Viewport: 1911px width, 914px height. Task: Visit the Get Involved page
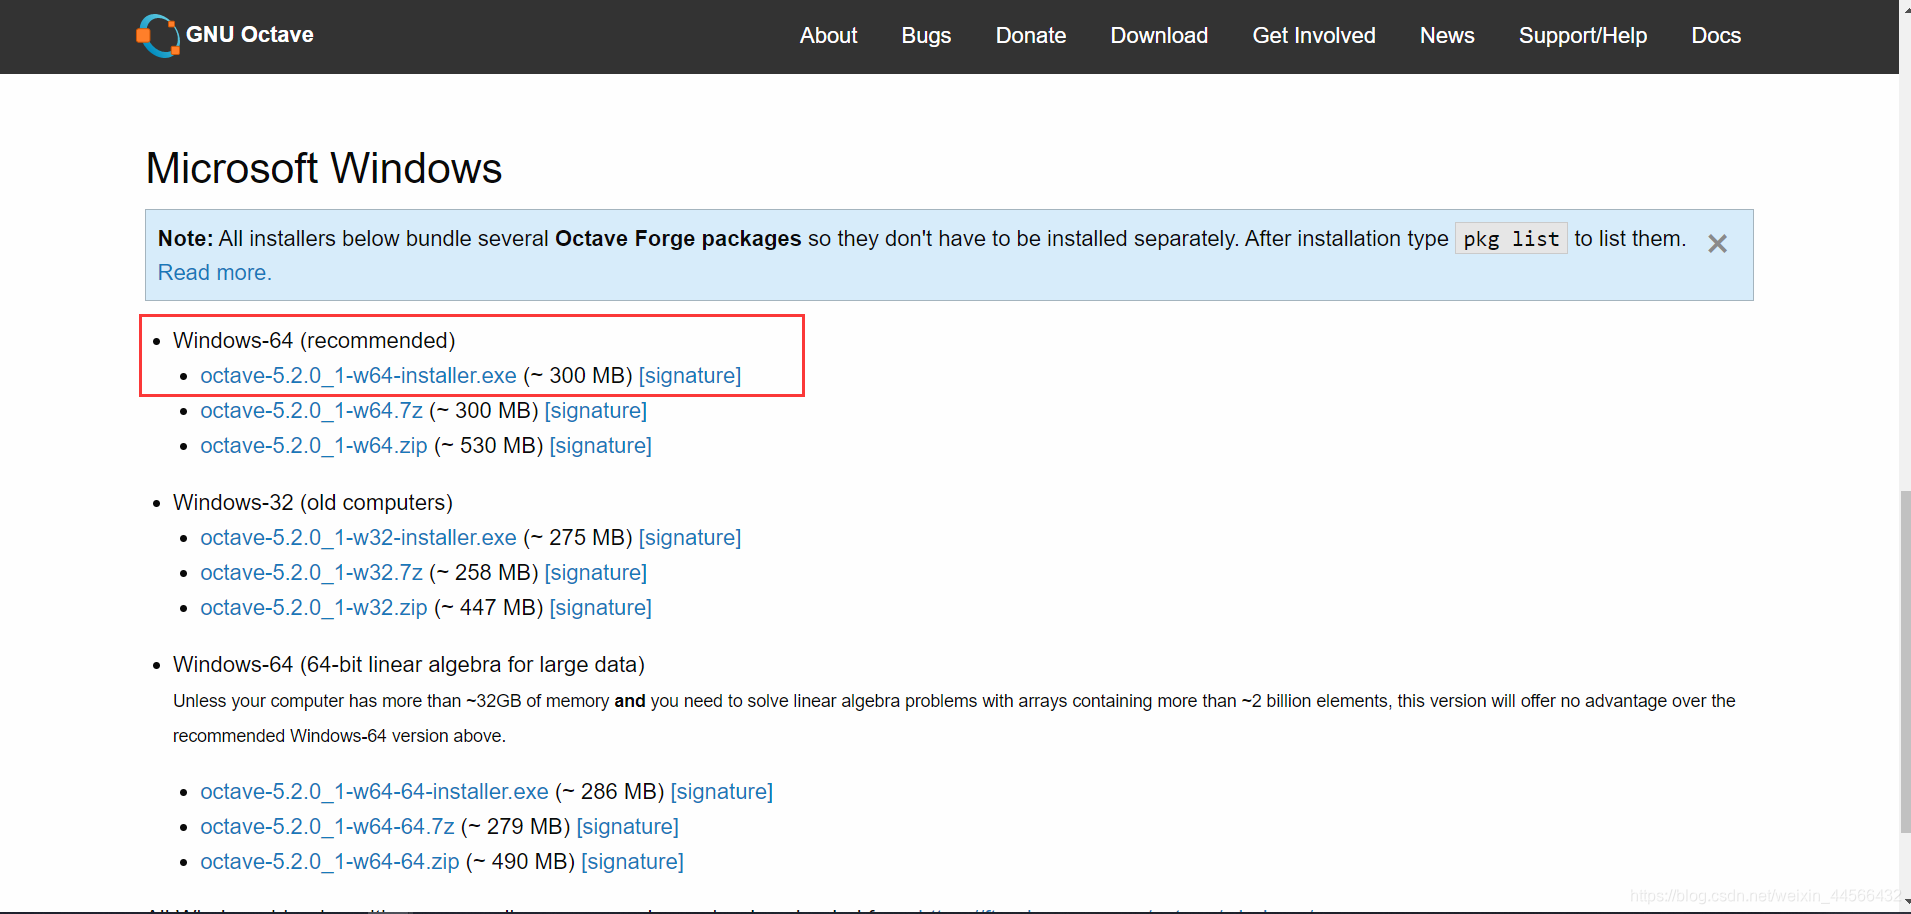1313,35
